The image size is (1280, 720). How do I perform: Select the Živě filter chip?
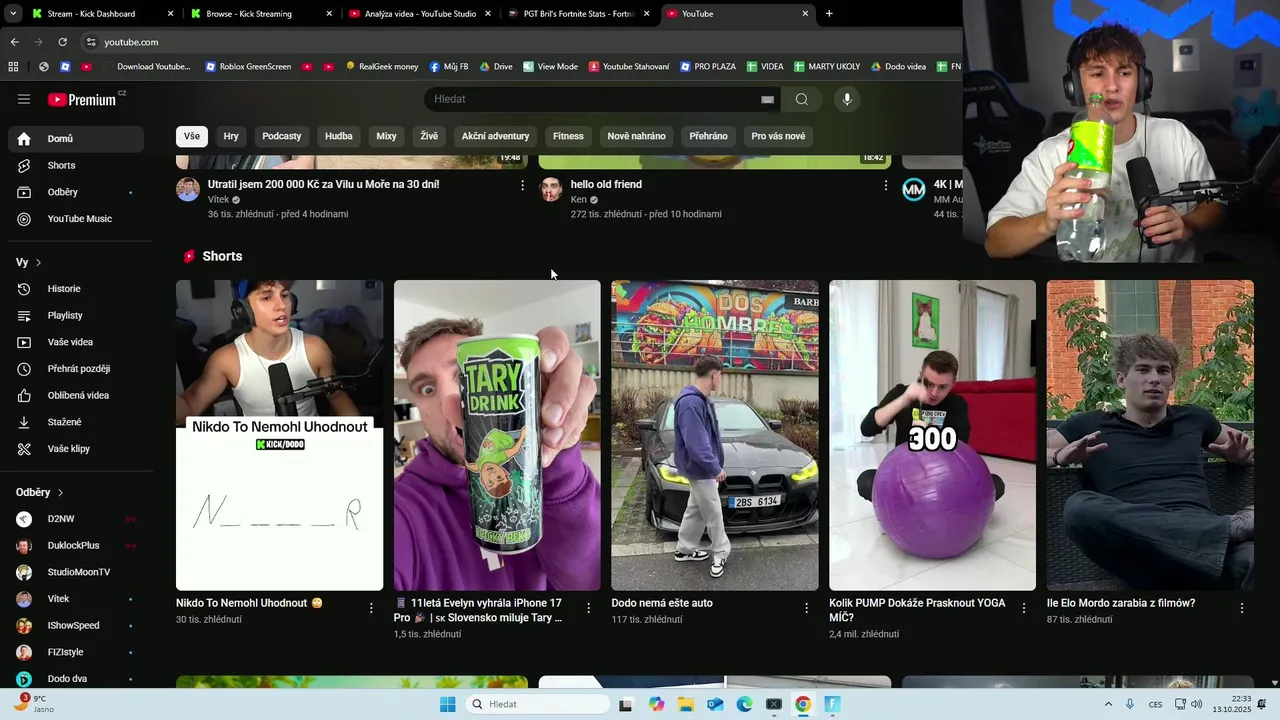(429, 136)
